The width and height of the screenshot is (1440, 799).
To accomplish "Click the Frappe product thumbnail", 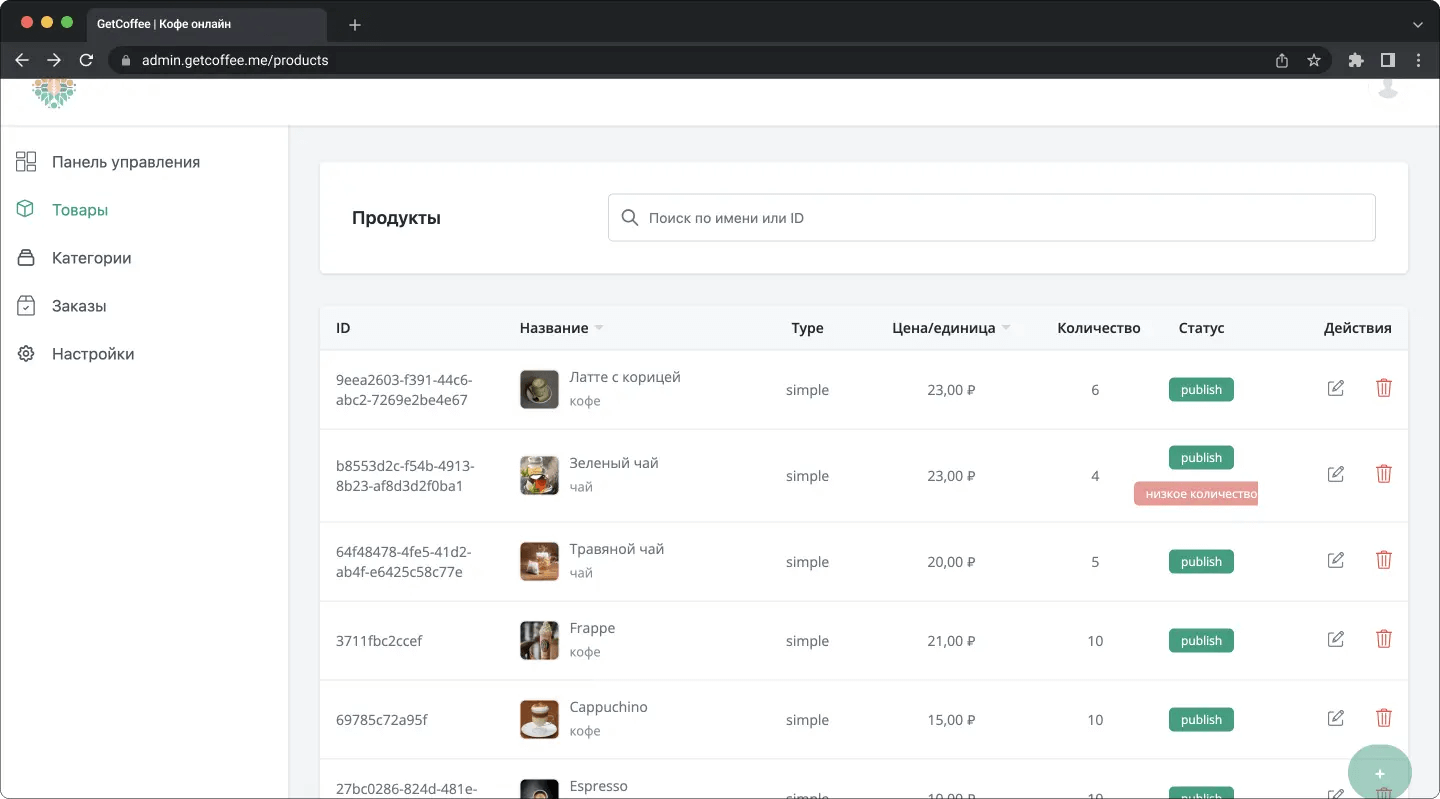I will [x=539, y=640].
